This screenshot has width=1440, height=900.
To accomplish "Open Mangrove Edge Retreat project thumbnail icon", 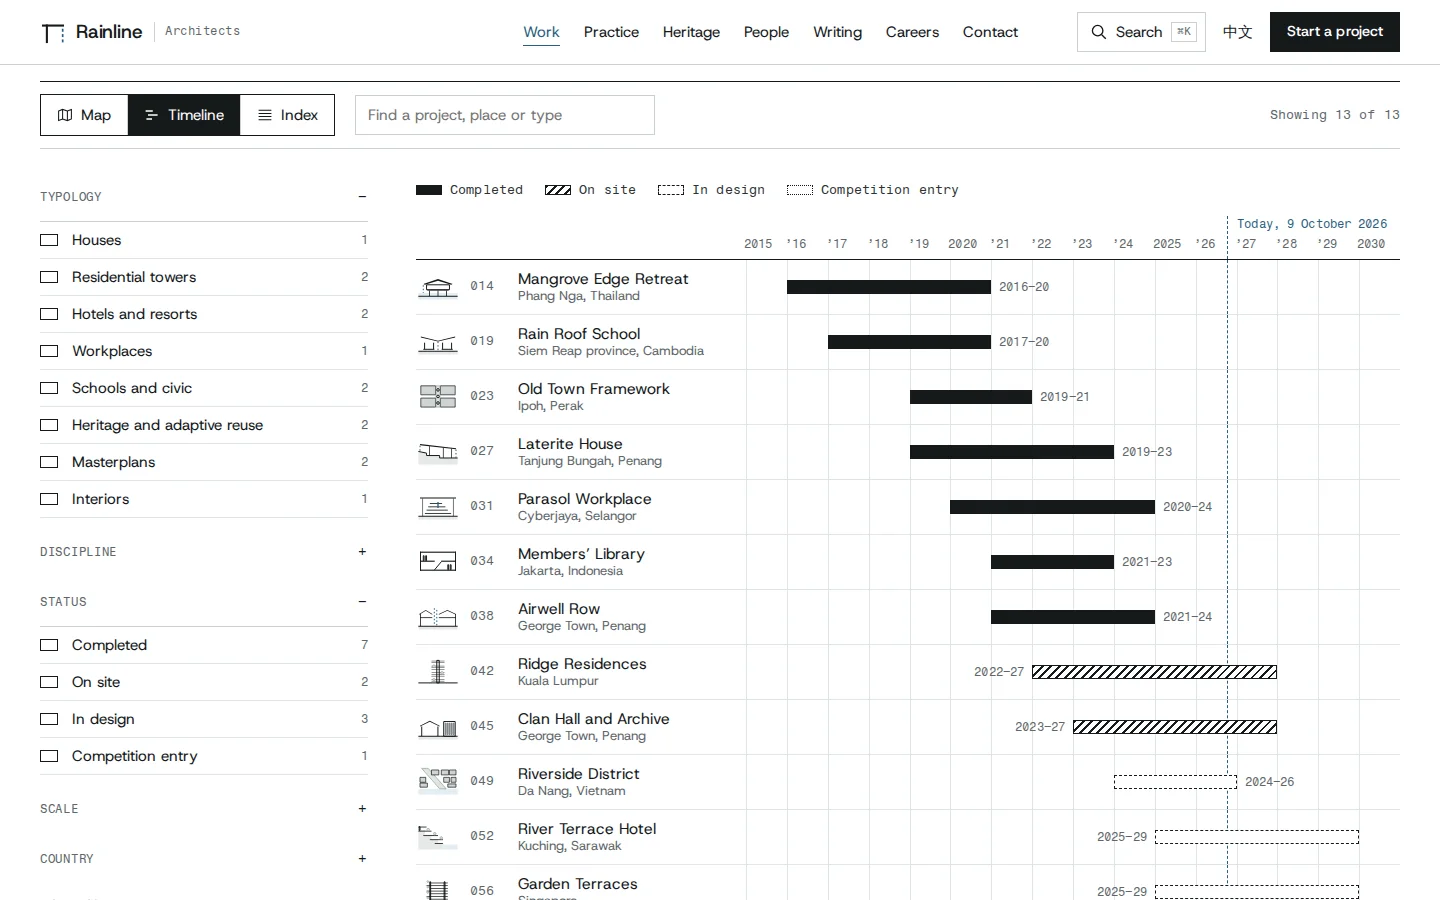I will 437,287.
